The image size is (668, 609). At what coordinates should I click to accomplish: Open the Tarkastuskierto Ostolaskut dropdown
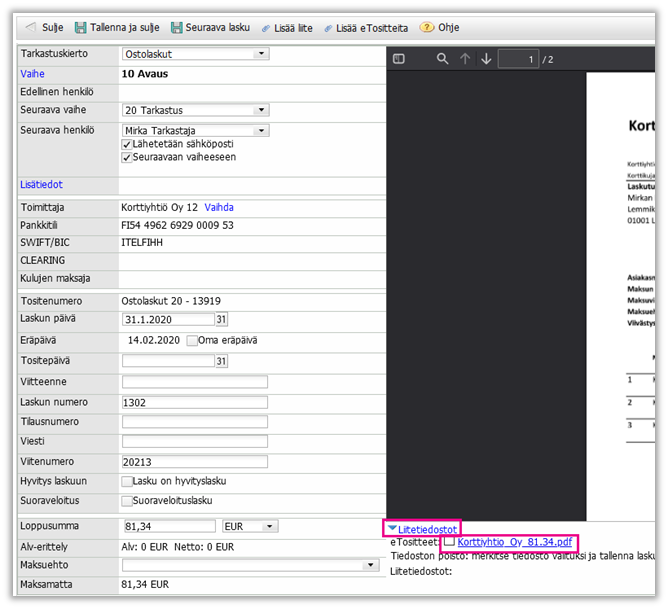pos(196,54)
